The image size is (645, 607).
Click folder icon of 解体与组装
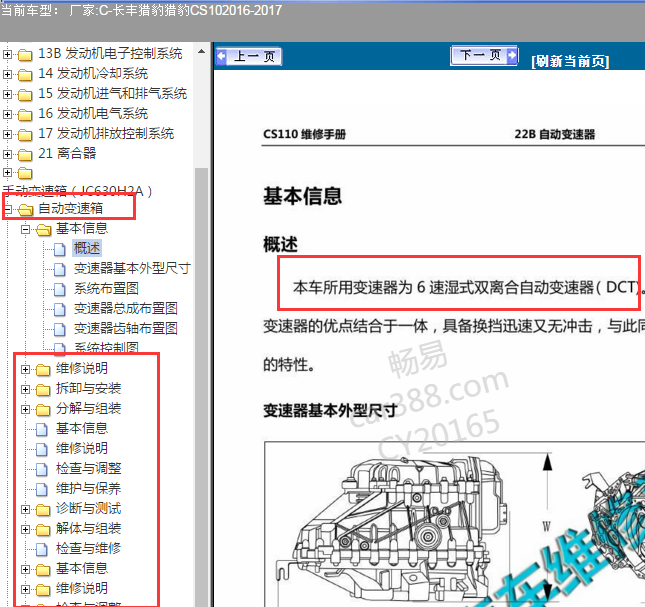click(x=43, y=530)
